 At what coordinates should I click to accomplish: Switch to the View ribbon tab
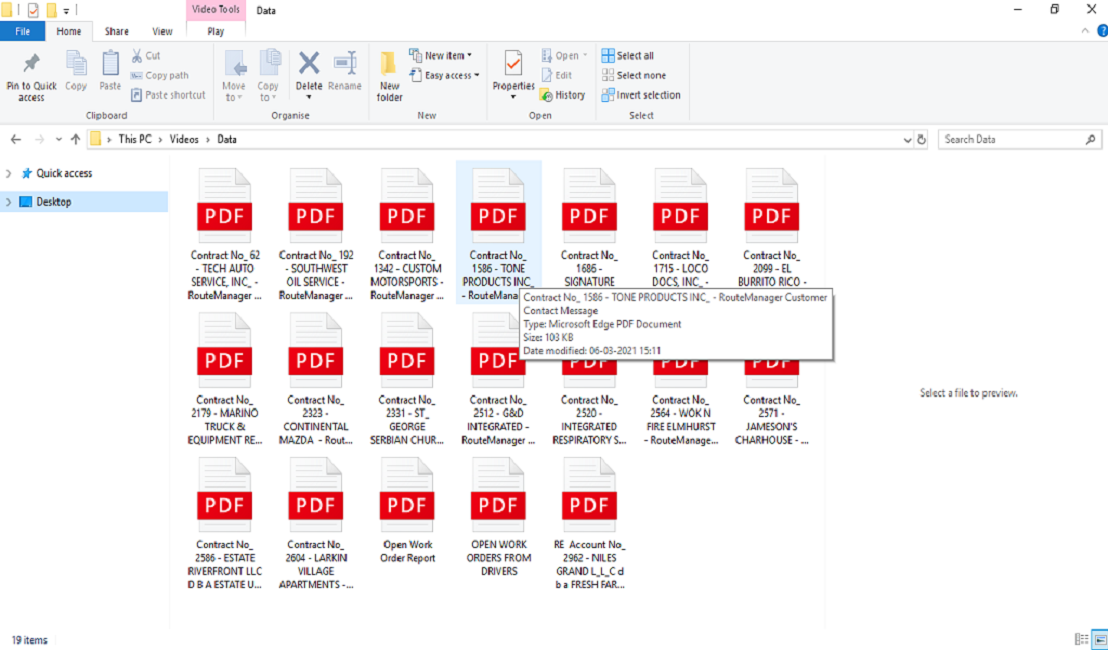[x=162, y=31]
